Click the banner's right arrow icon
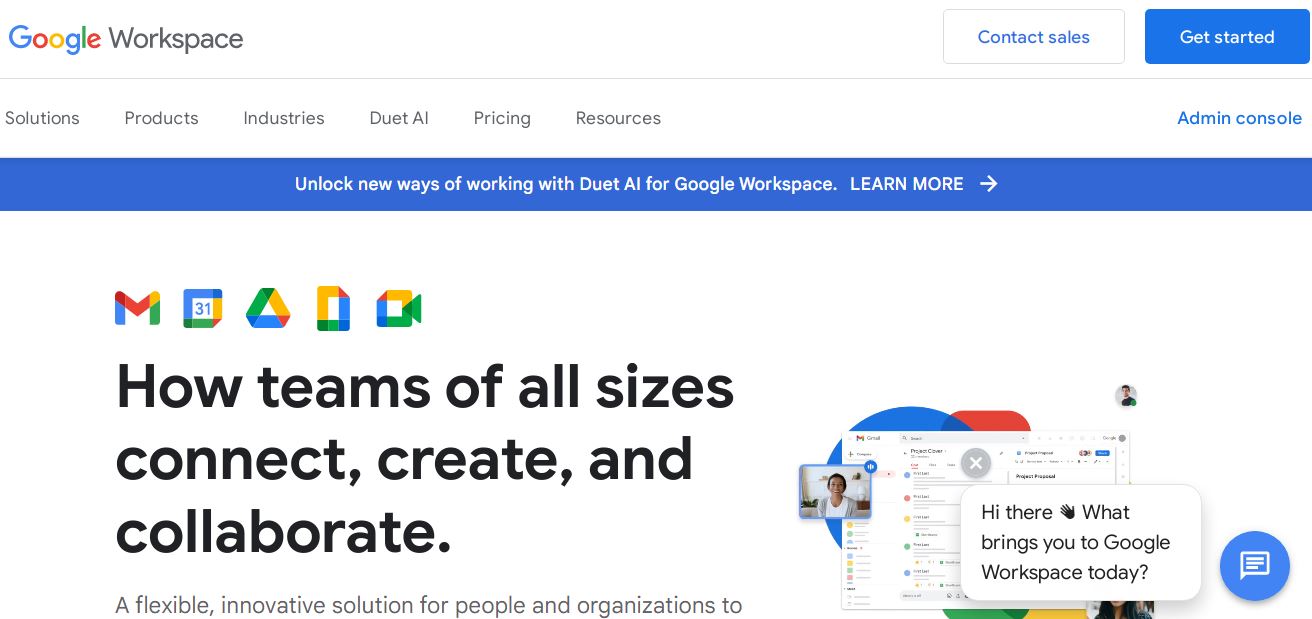 pyautogui.click(x=989, y=184)
